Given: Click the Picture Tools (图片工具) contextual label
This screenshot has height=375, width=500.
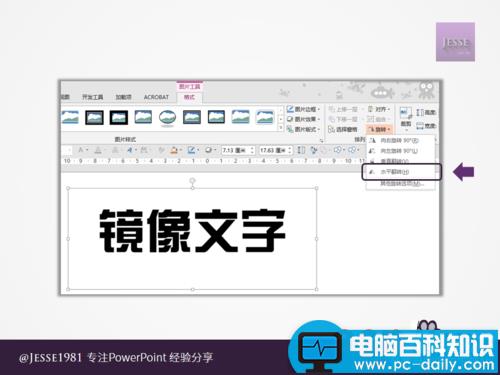Looking at the screenshot, I should point(190,86).
